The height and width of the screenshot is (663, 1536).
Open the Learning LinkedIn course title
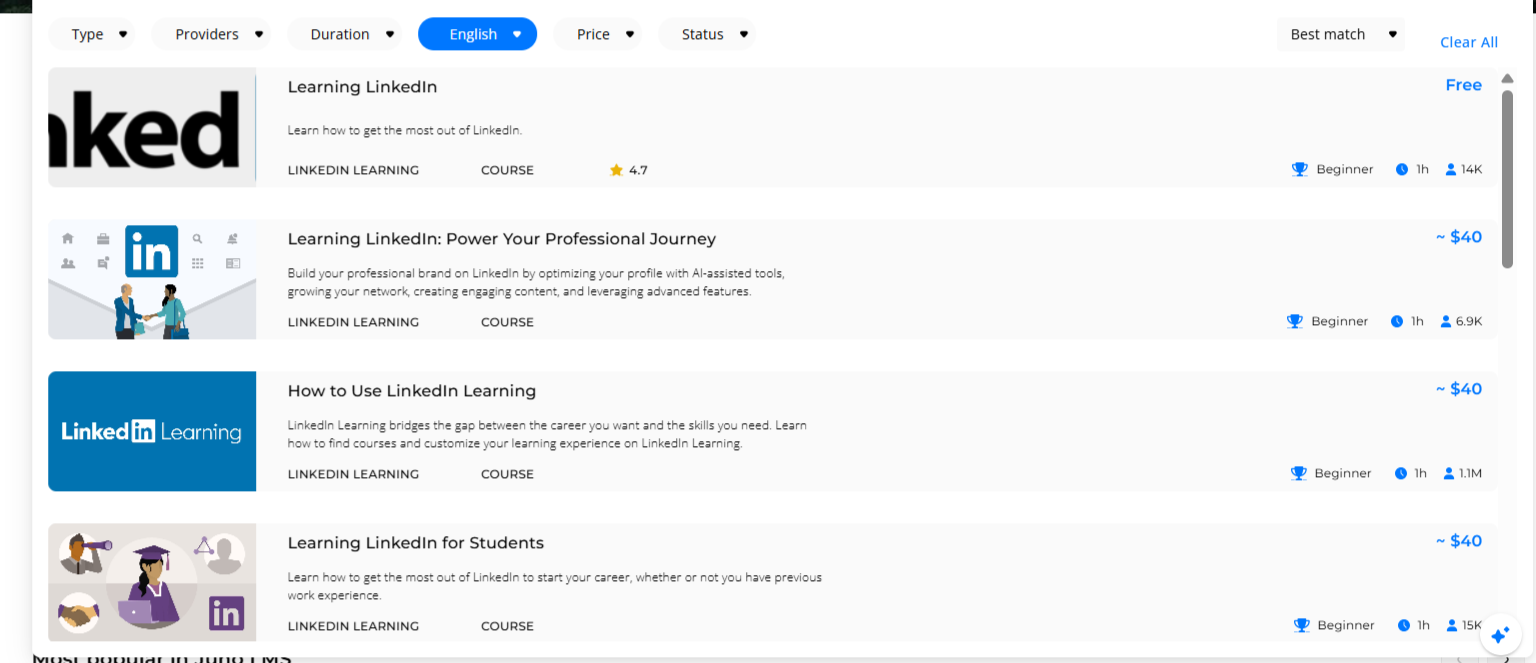pyautogui.click(x=362, y=87)
